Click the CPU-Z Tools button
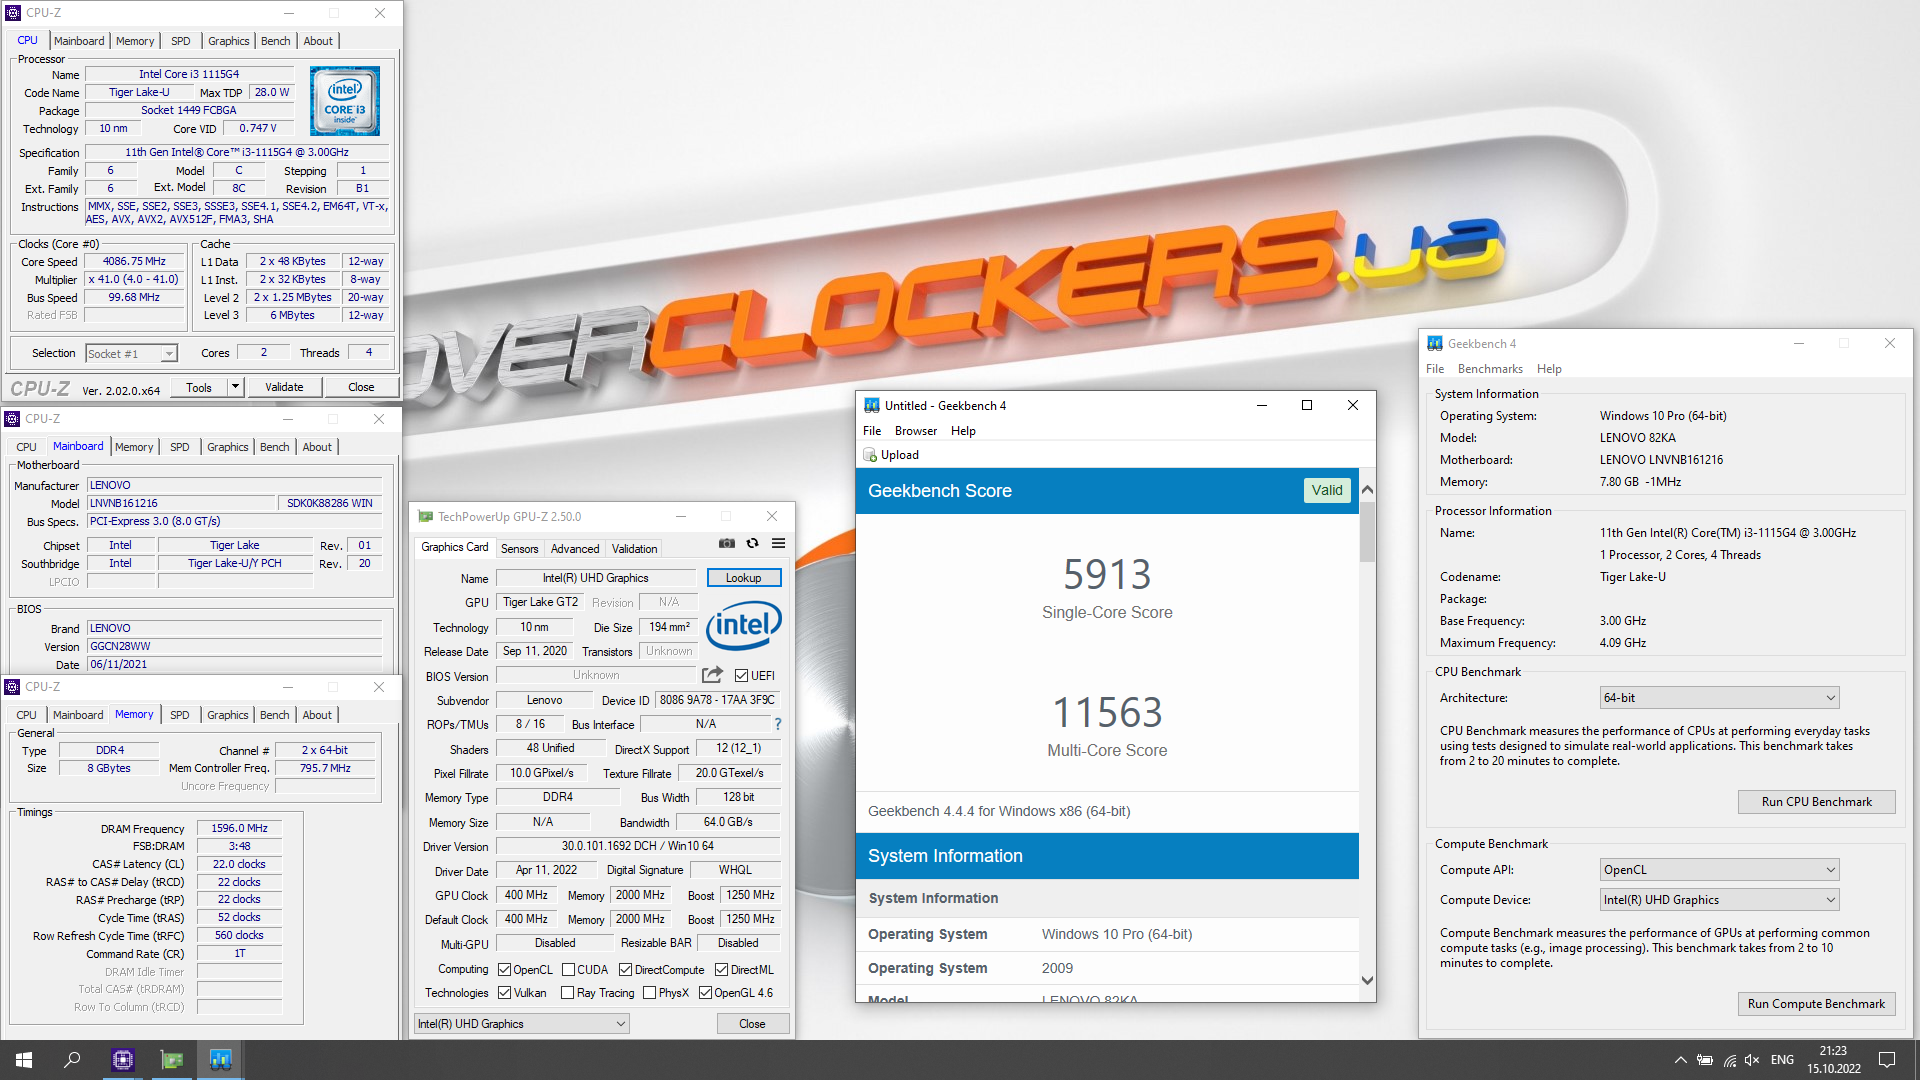The width and height of the screenshot is (1920, 1080). pos(199,387)
